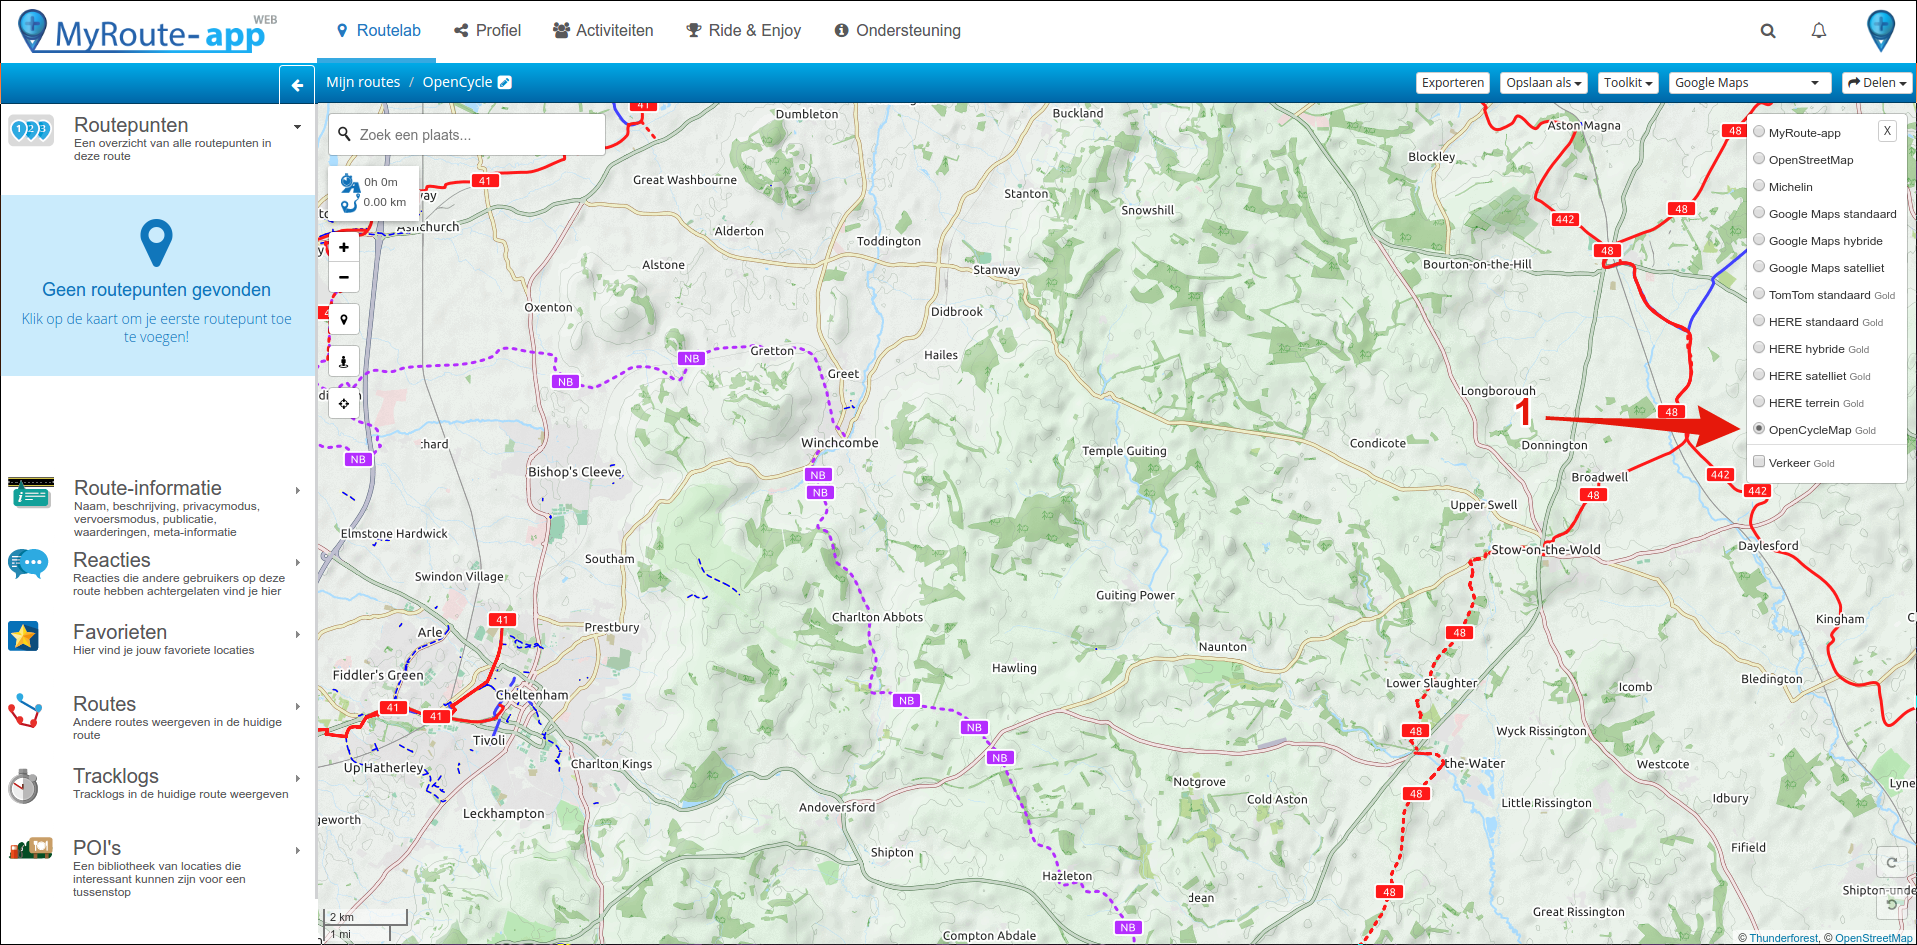1917x945 pixels.
Task: Edit route name pencil icon next to OpenCycle
Action: [505, 82]
